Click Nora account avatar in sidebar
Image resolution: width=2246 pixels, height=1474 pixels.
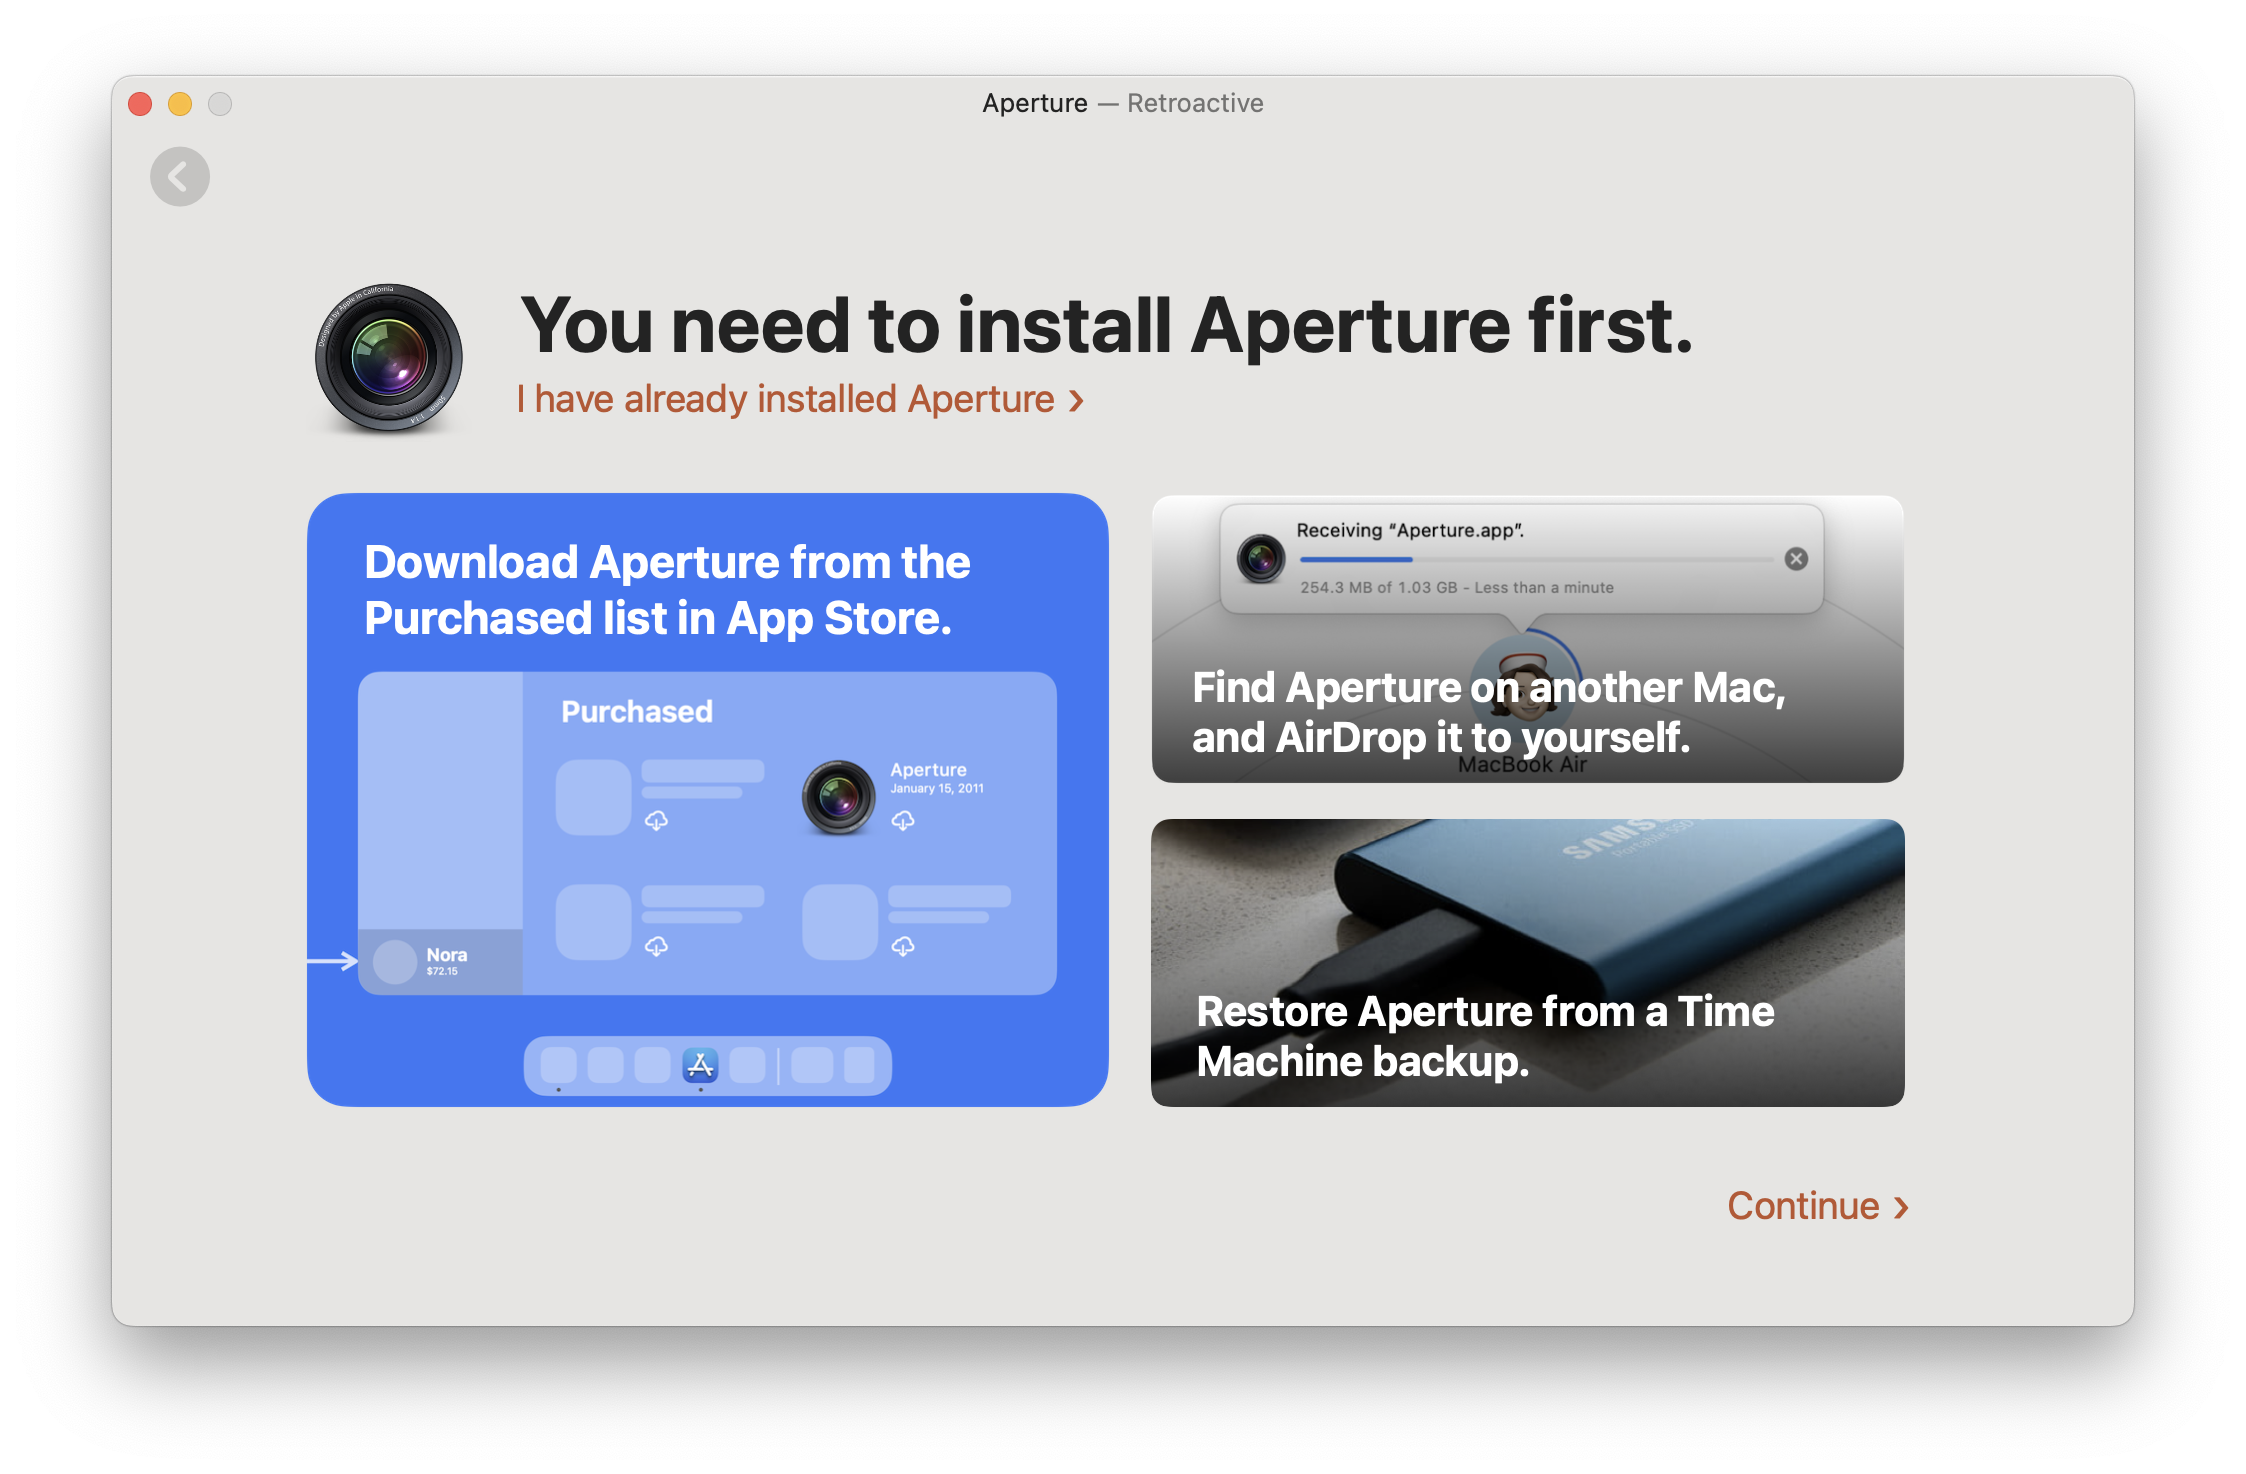(395, 961)
